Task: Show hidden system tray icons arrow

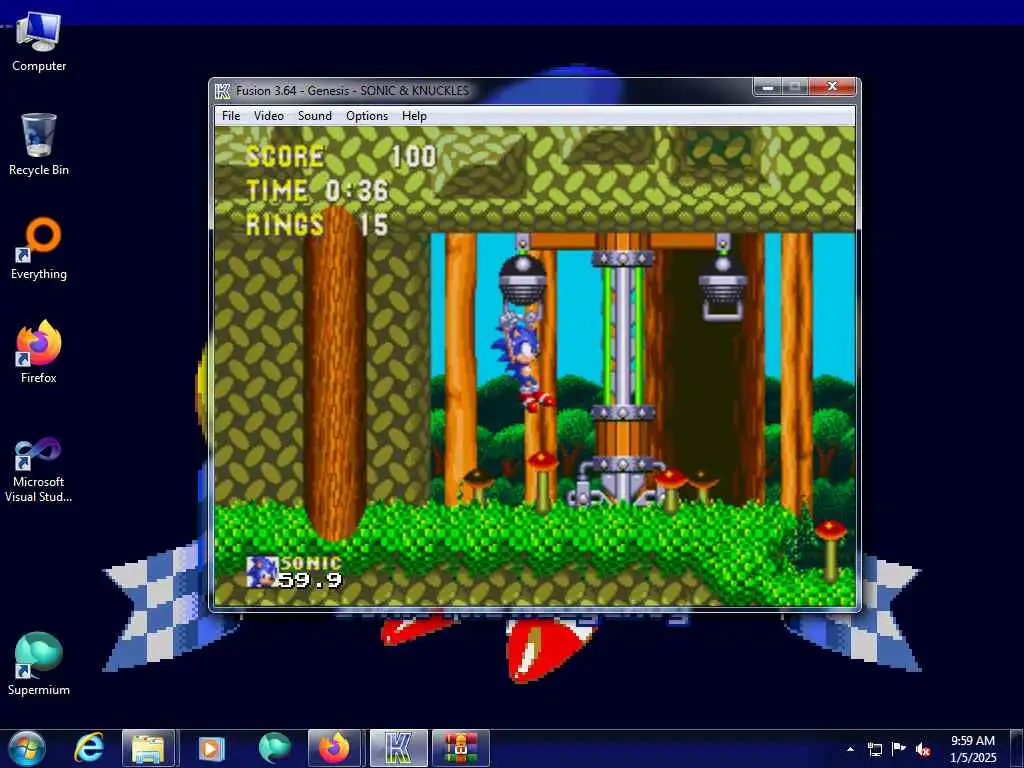Action: click(x=850, y=749)
